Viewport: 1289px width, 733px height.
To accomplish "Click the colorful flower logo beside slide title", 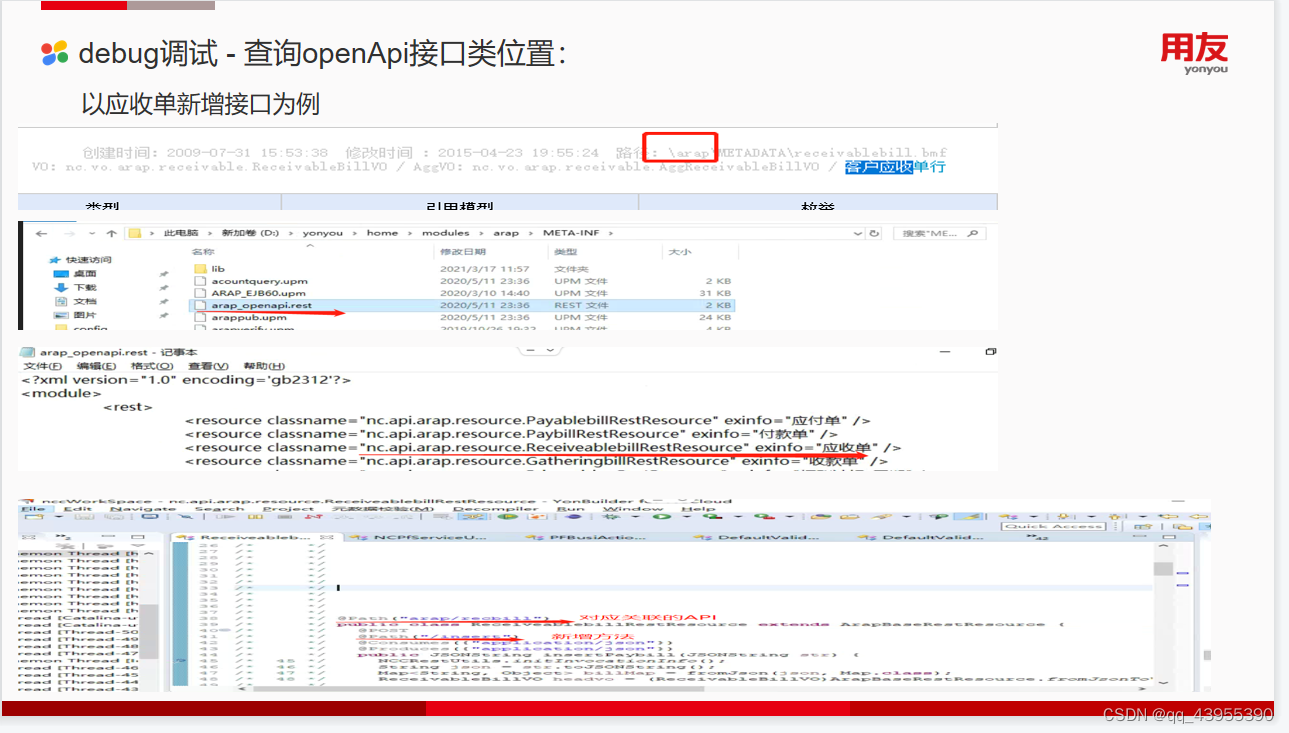I will (x=59, y=53).
